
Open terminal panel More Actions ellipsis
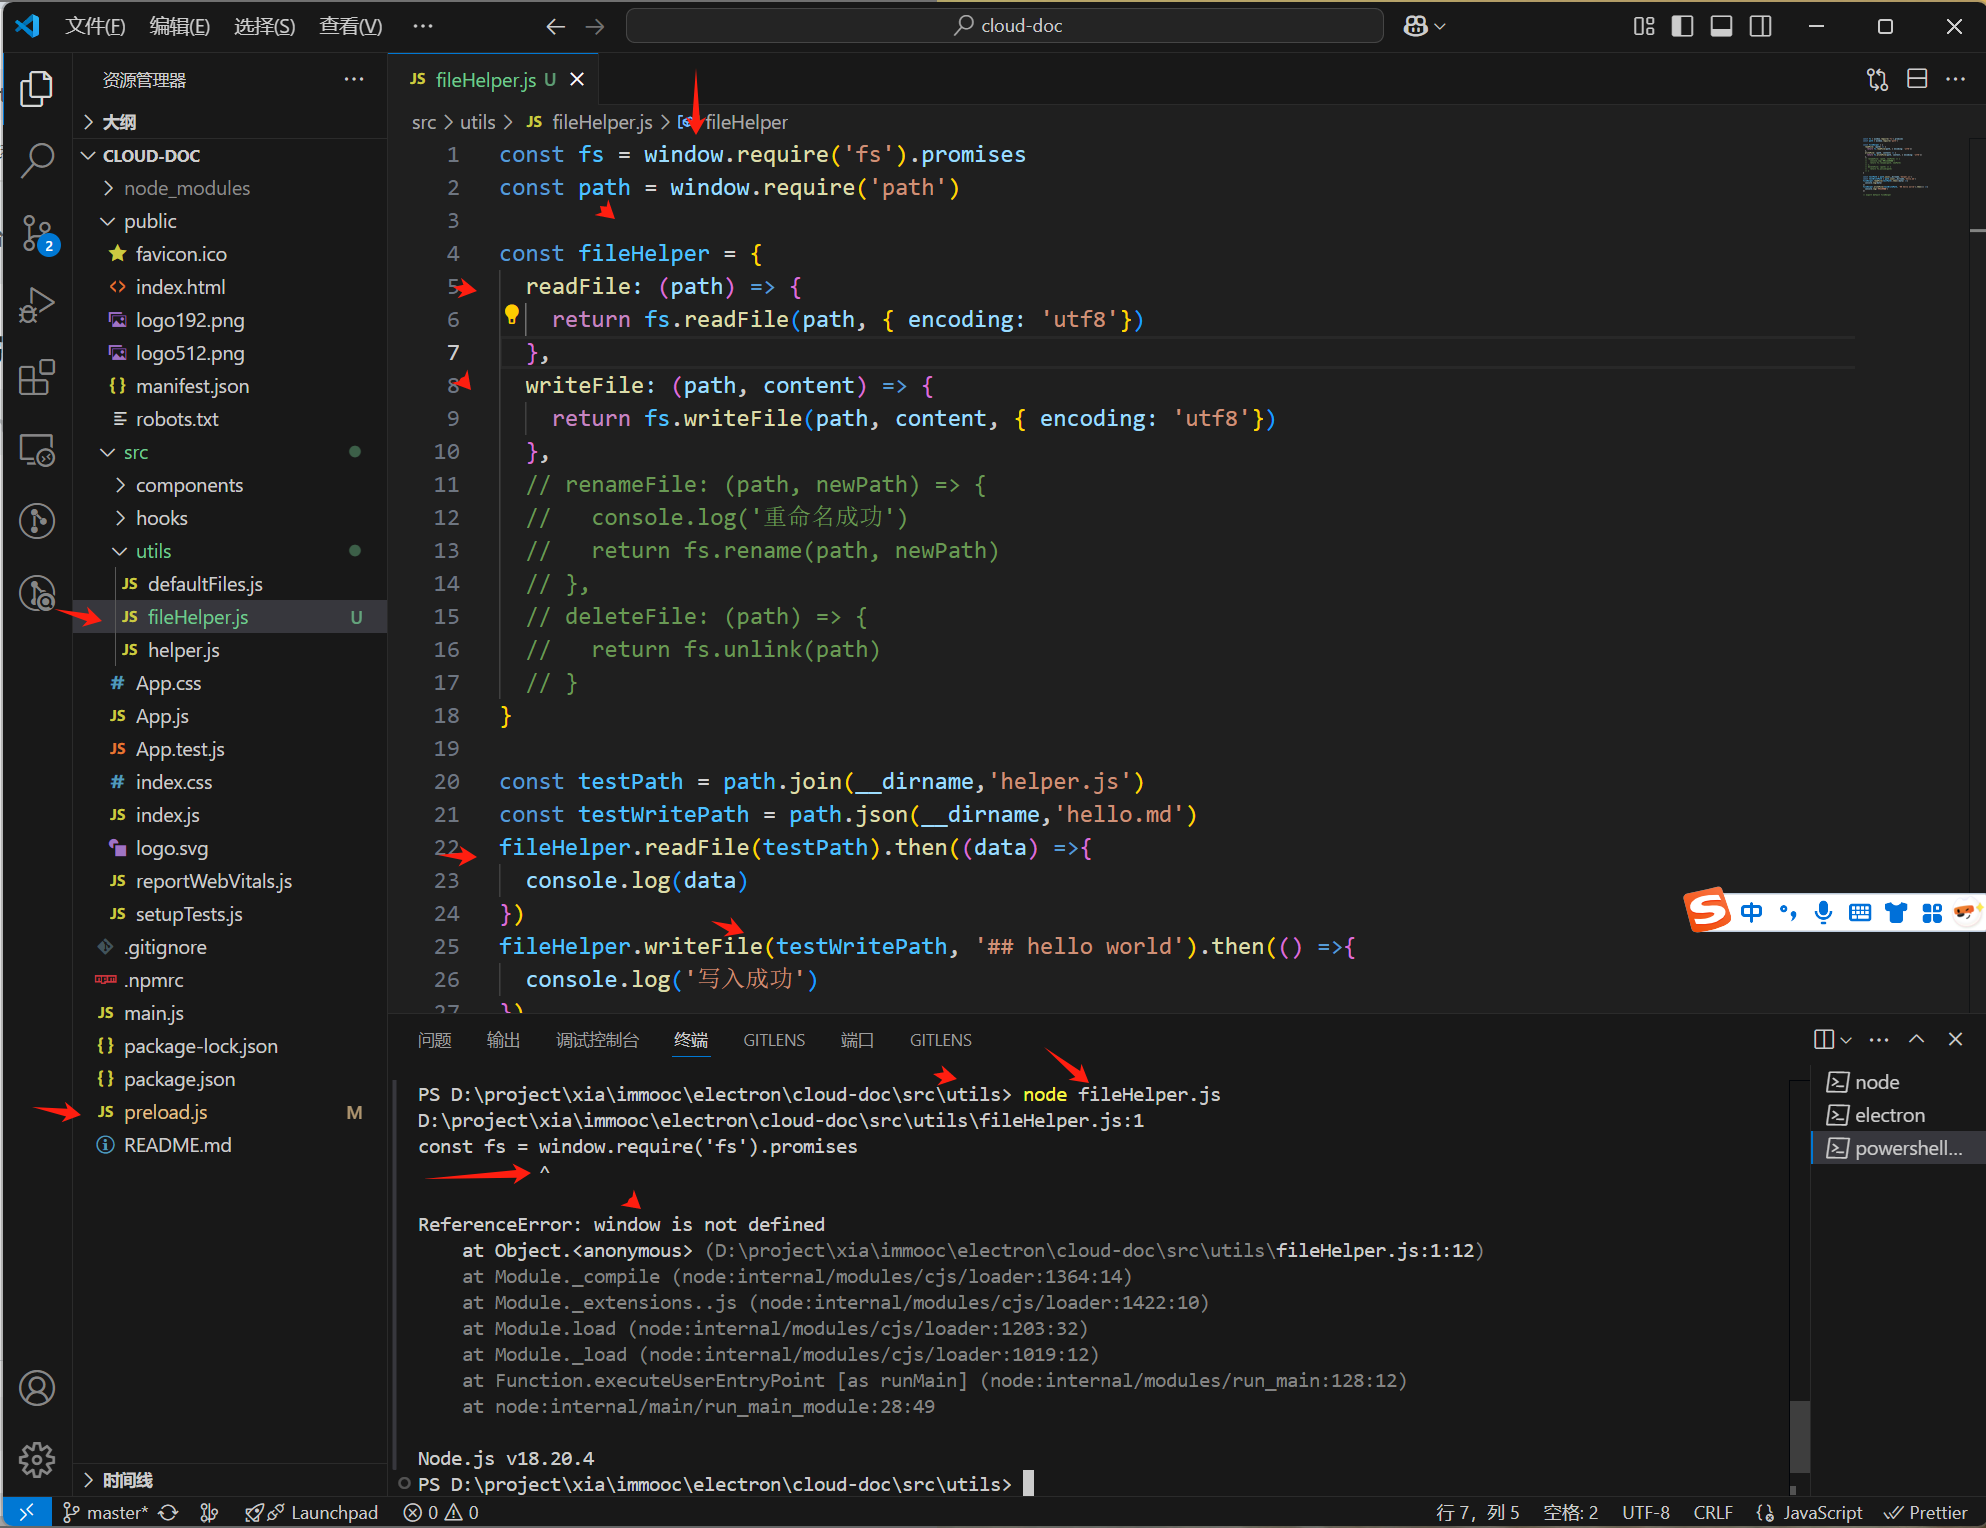(1879, 1040)
